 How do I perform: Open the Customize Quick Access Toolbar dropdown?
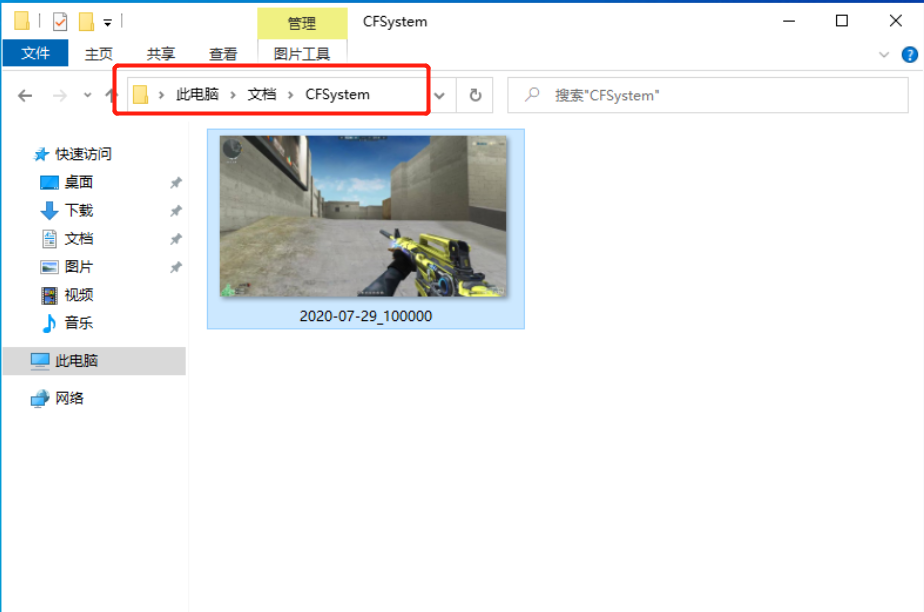click(x=107, y=22)
